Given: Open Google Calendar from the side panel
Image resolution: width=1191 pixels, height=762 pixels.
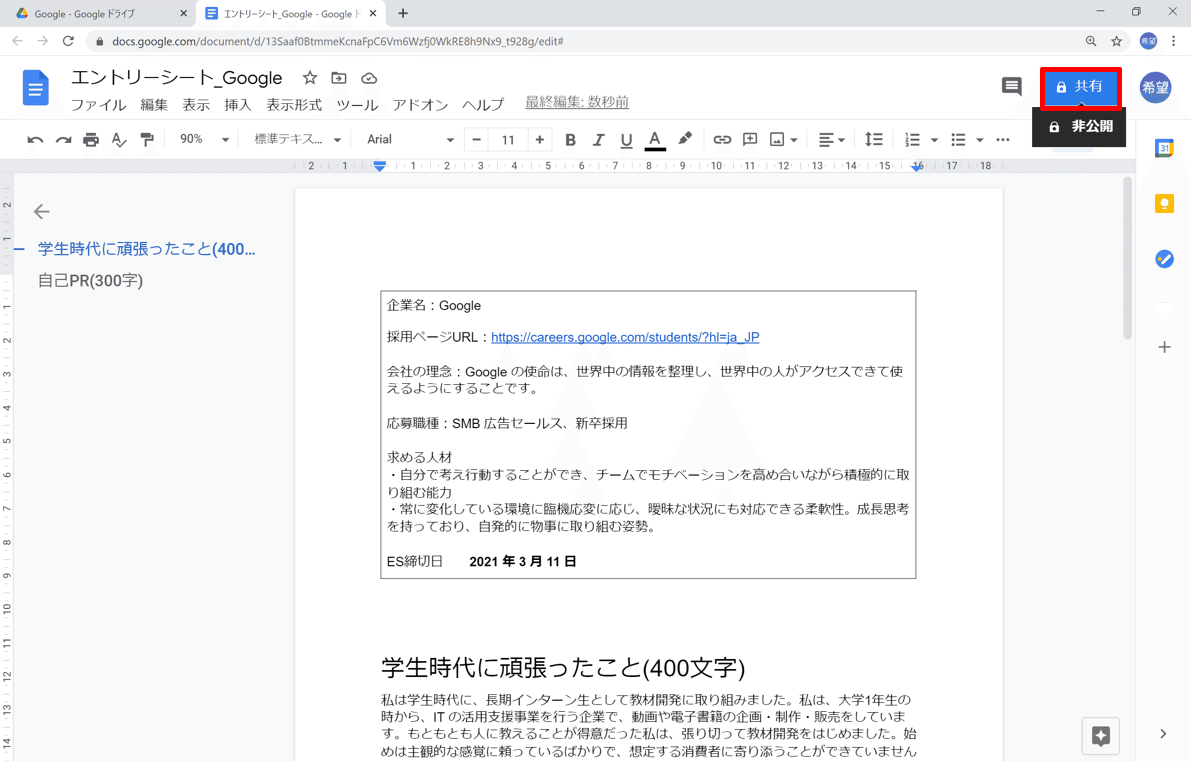Looking at the screenshot, I should [x=1164, y=148].
